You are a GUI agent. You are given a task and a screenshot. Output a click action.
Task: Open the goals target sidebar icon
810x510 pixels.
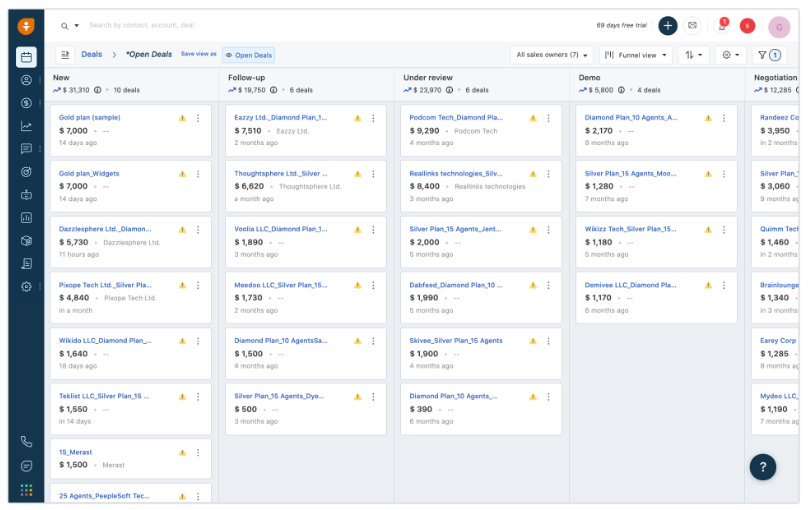pos(26,172)
